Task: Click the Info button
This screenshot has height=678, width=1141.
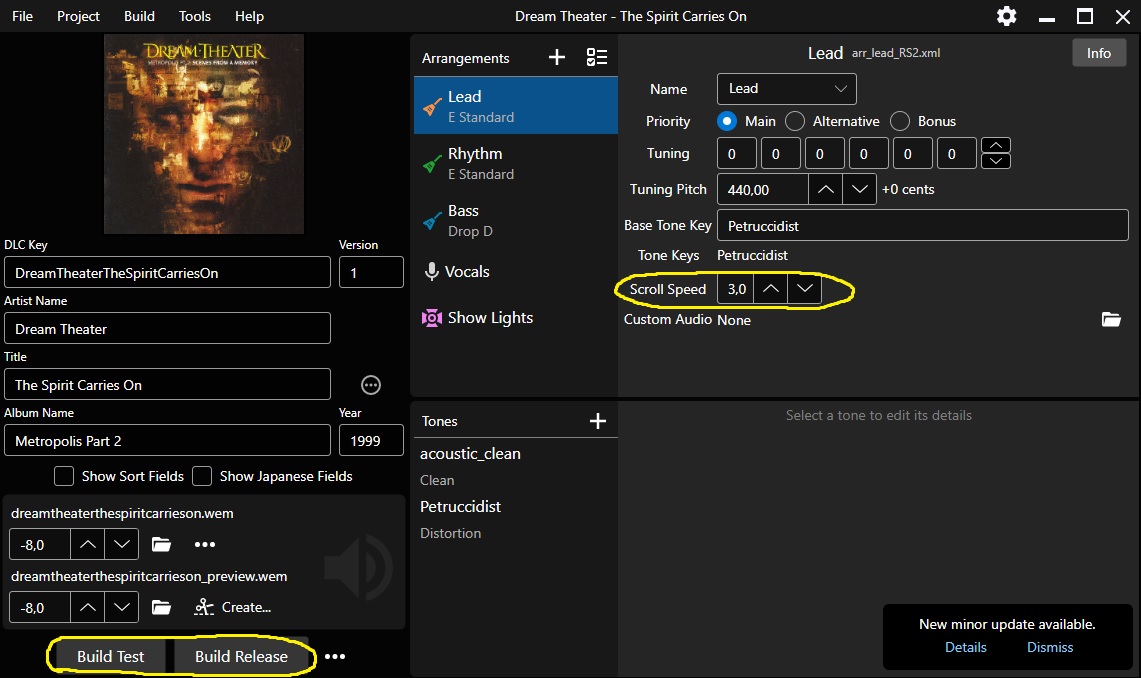Action: coord(1099,53)
